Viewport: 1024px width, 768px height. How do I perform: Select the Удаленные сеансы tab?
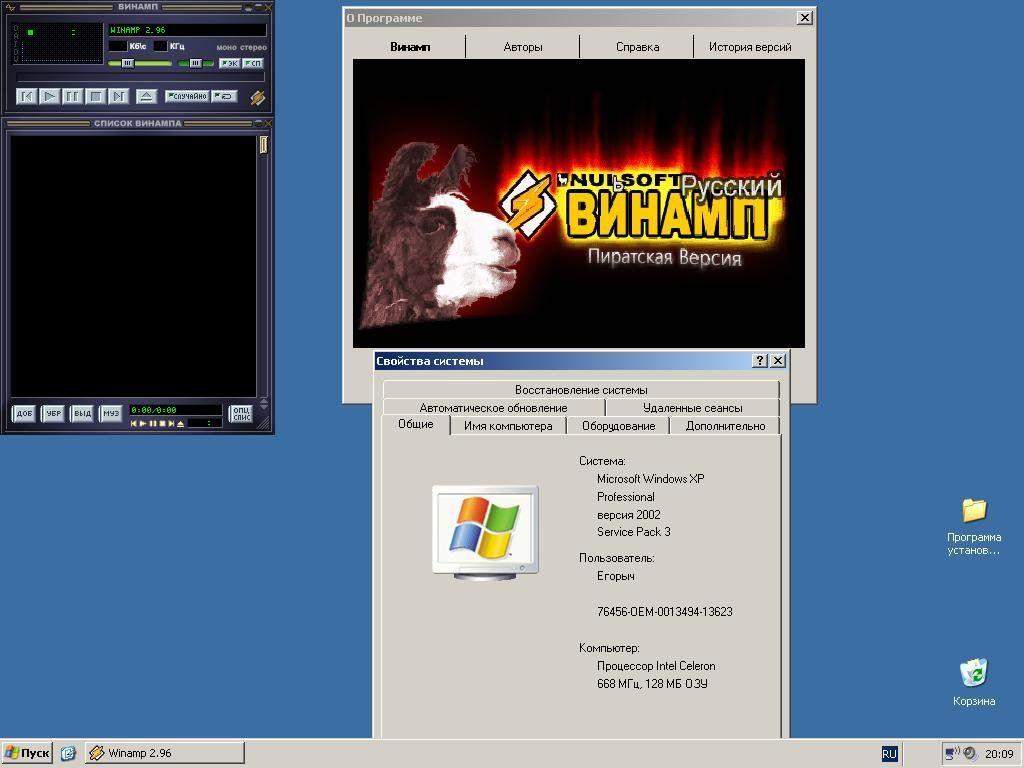point(692,408)
